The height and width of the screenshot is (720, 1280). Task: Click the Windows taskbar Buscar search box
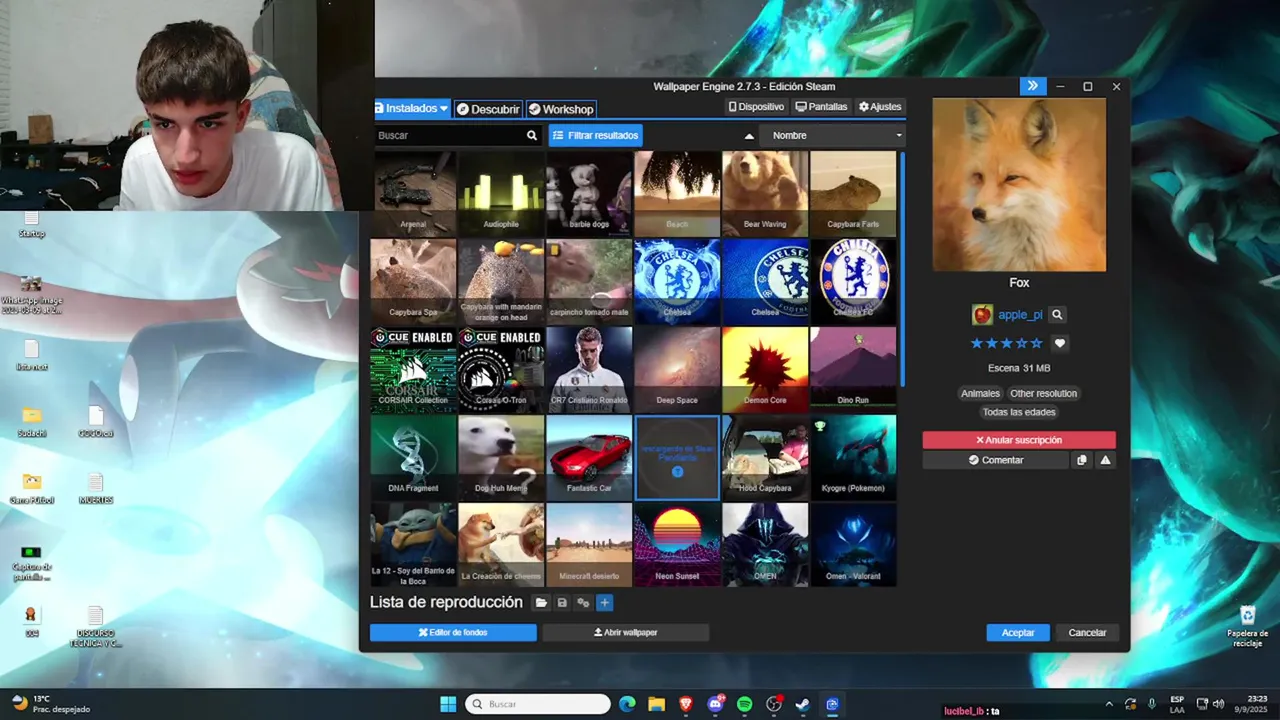(x=538, y=704)
